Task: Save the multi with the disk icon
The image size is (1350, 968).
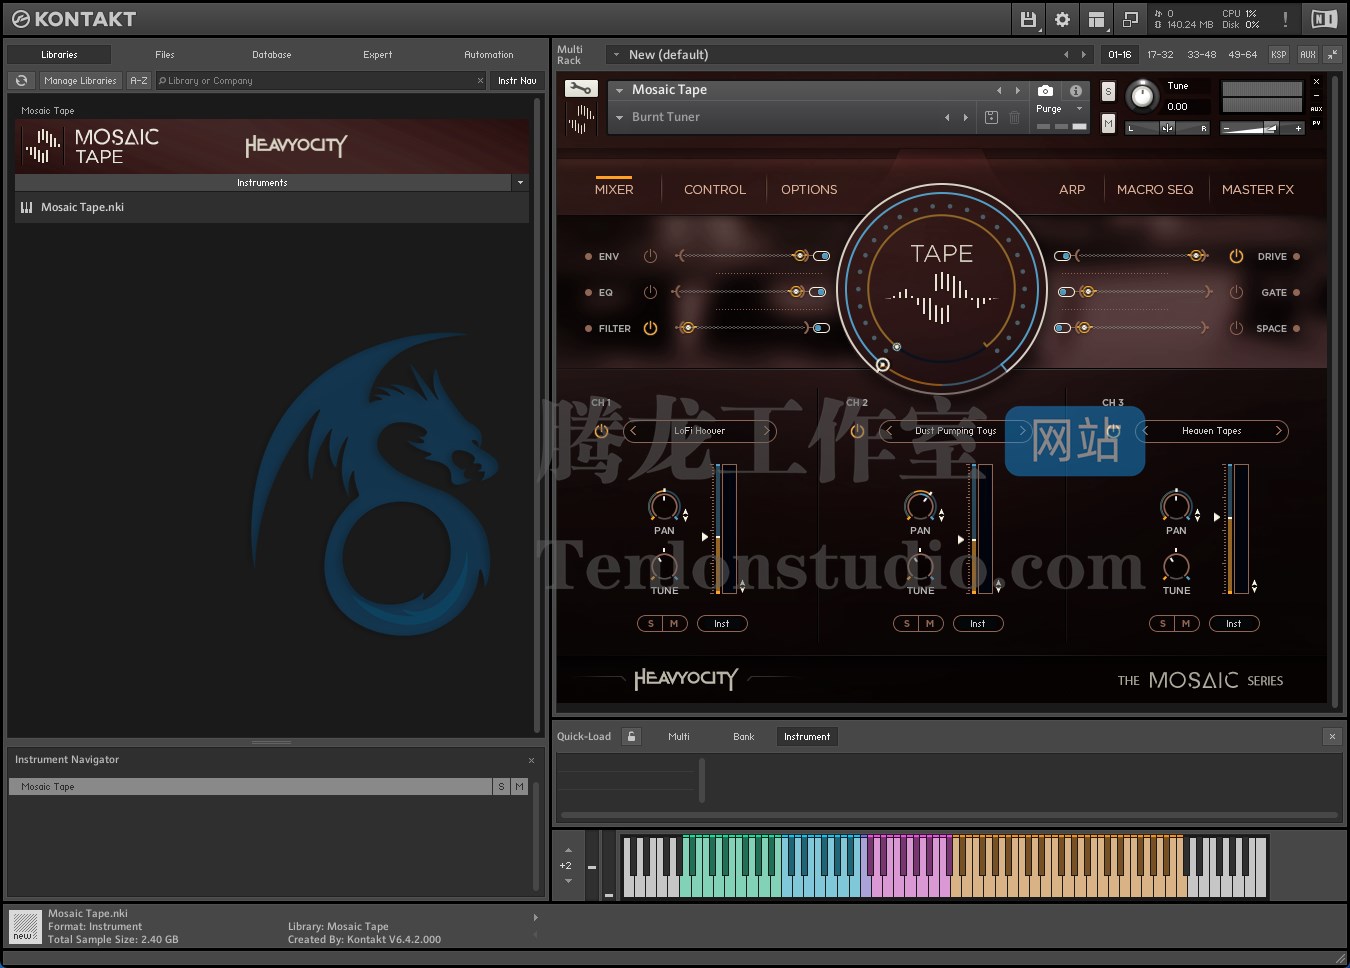Action: coord(1028,19)
